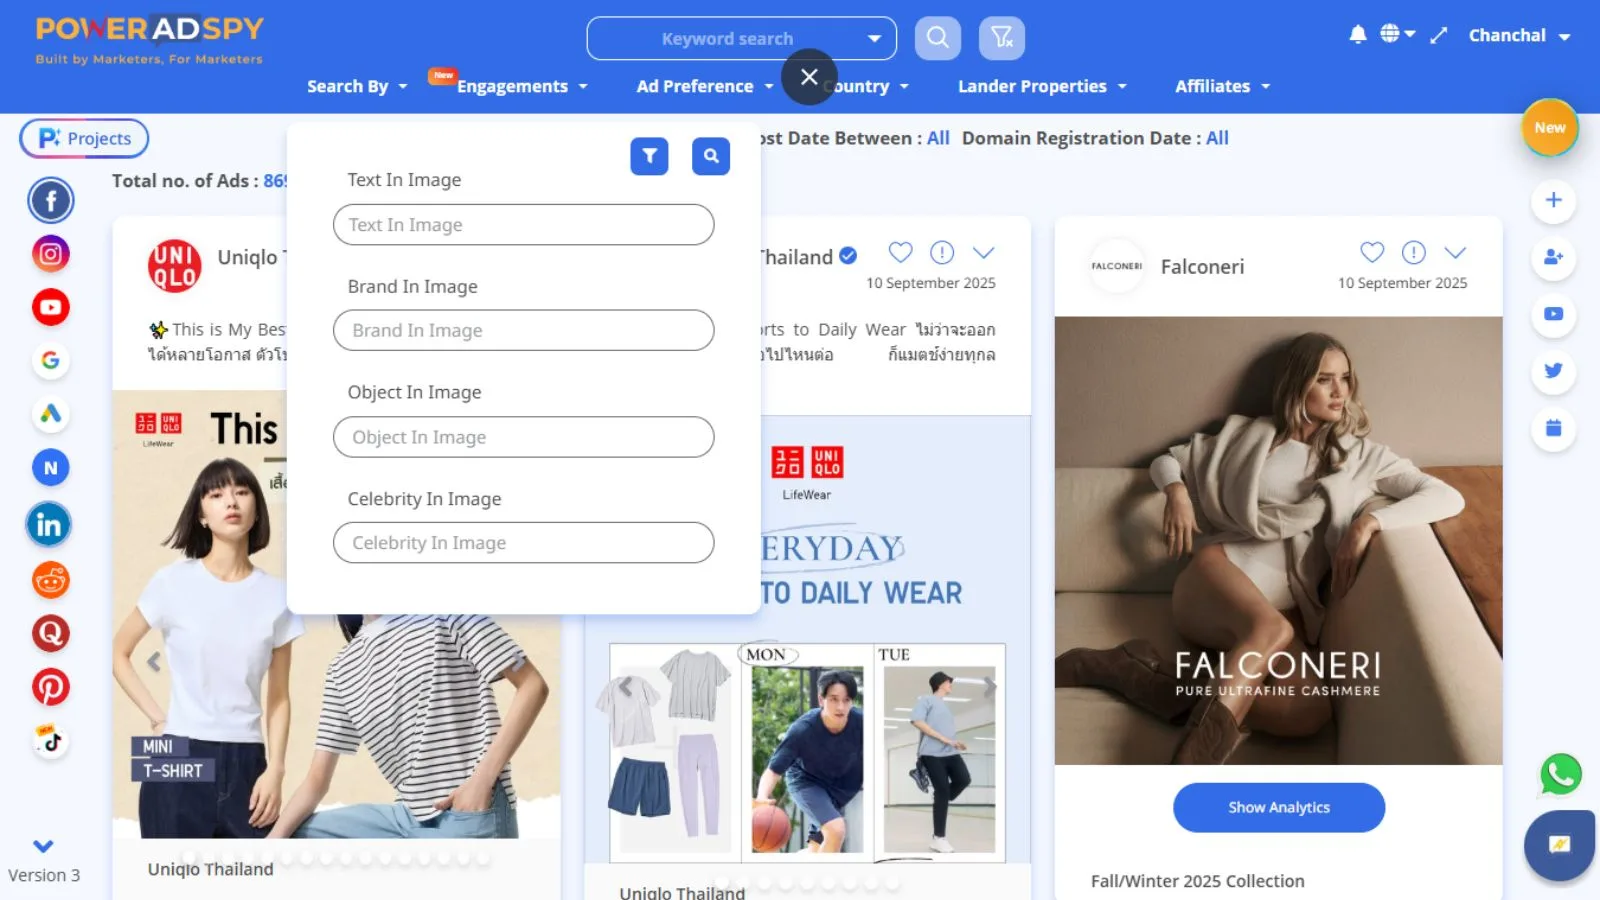
Task: Focus the Celebrity In Image field
Action: [x=523, y=543]
